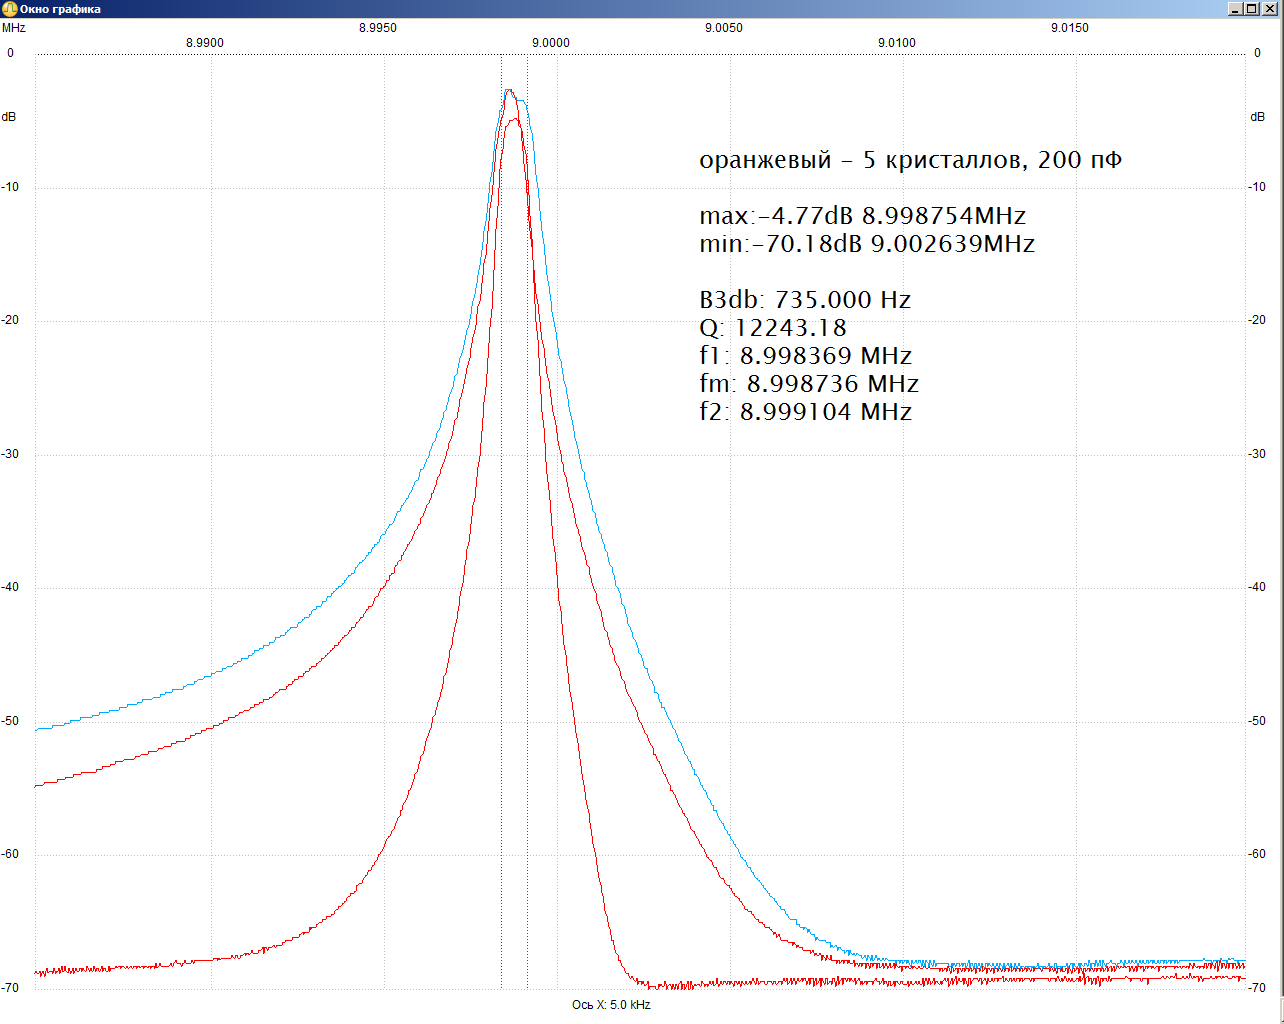Select the B3db: 735.000 Hz readout
This screenshot has height=1024, width=1284.
tap(805, 300)
